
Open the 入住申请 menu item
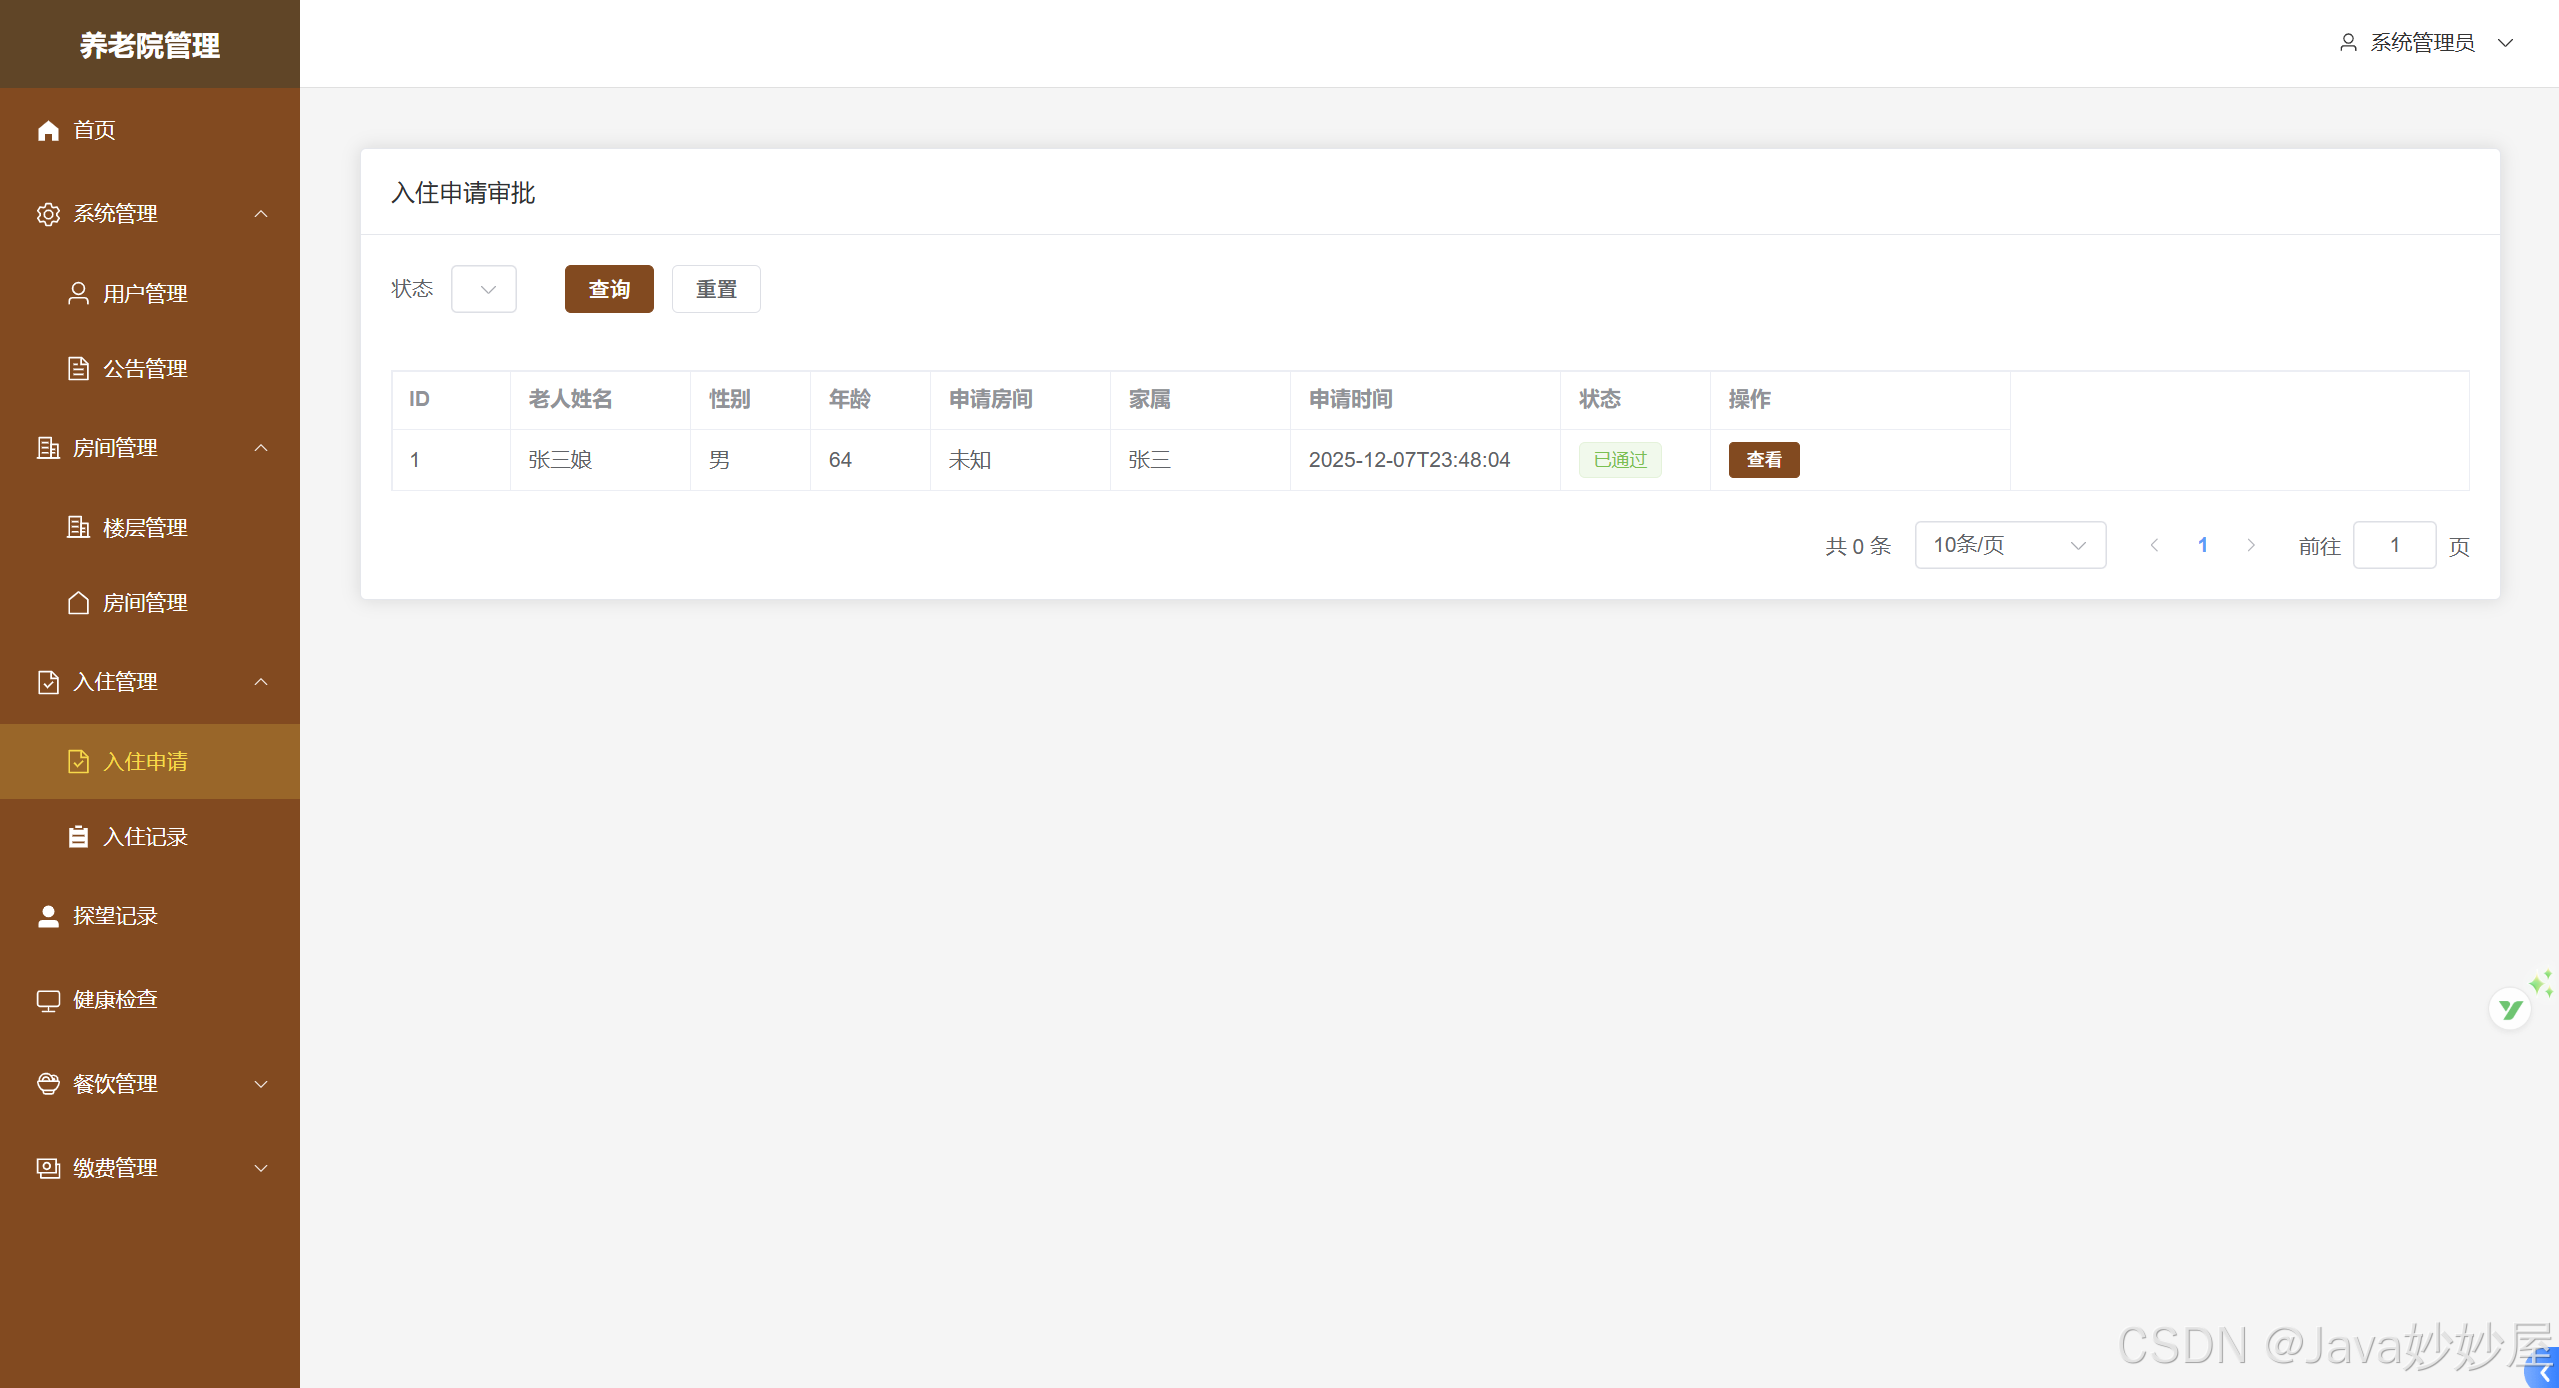(145, 762)
